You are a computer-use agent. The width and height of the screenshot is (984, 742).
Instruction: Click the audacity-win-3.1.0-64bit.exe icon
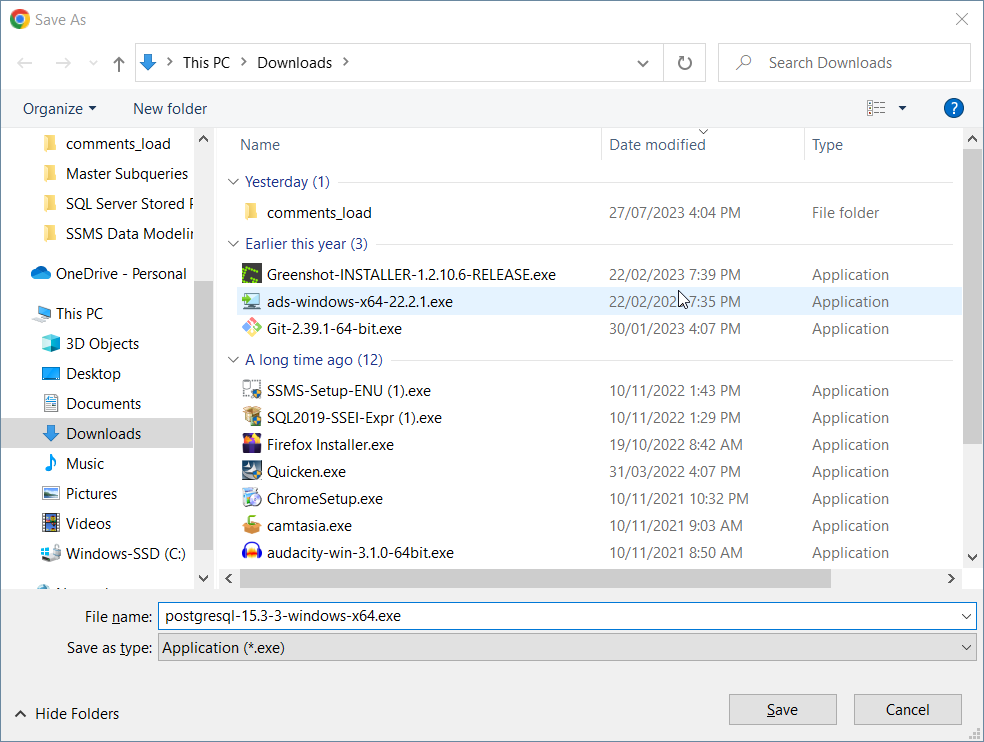coord(252,553)
